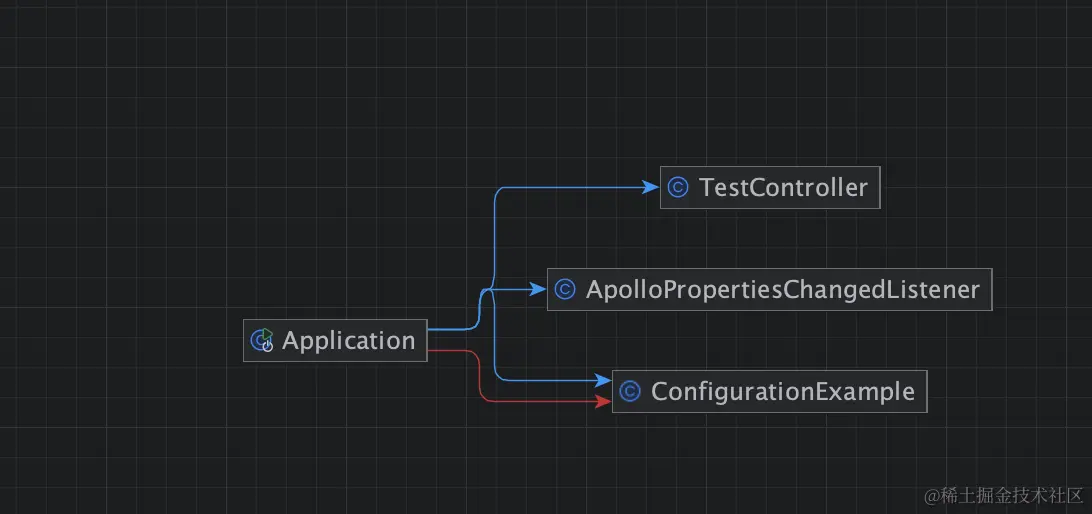
Task: Select the TestController class icon
Action: tap(677, 187)
